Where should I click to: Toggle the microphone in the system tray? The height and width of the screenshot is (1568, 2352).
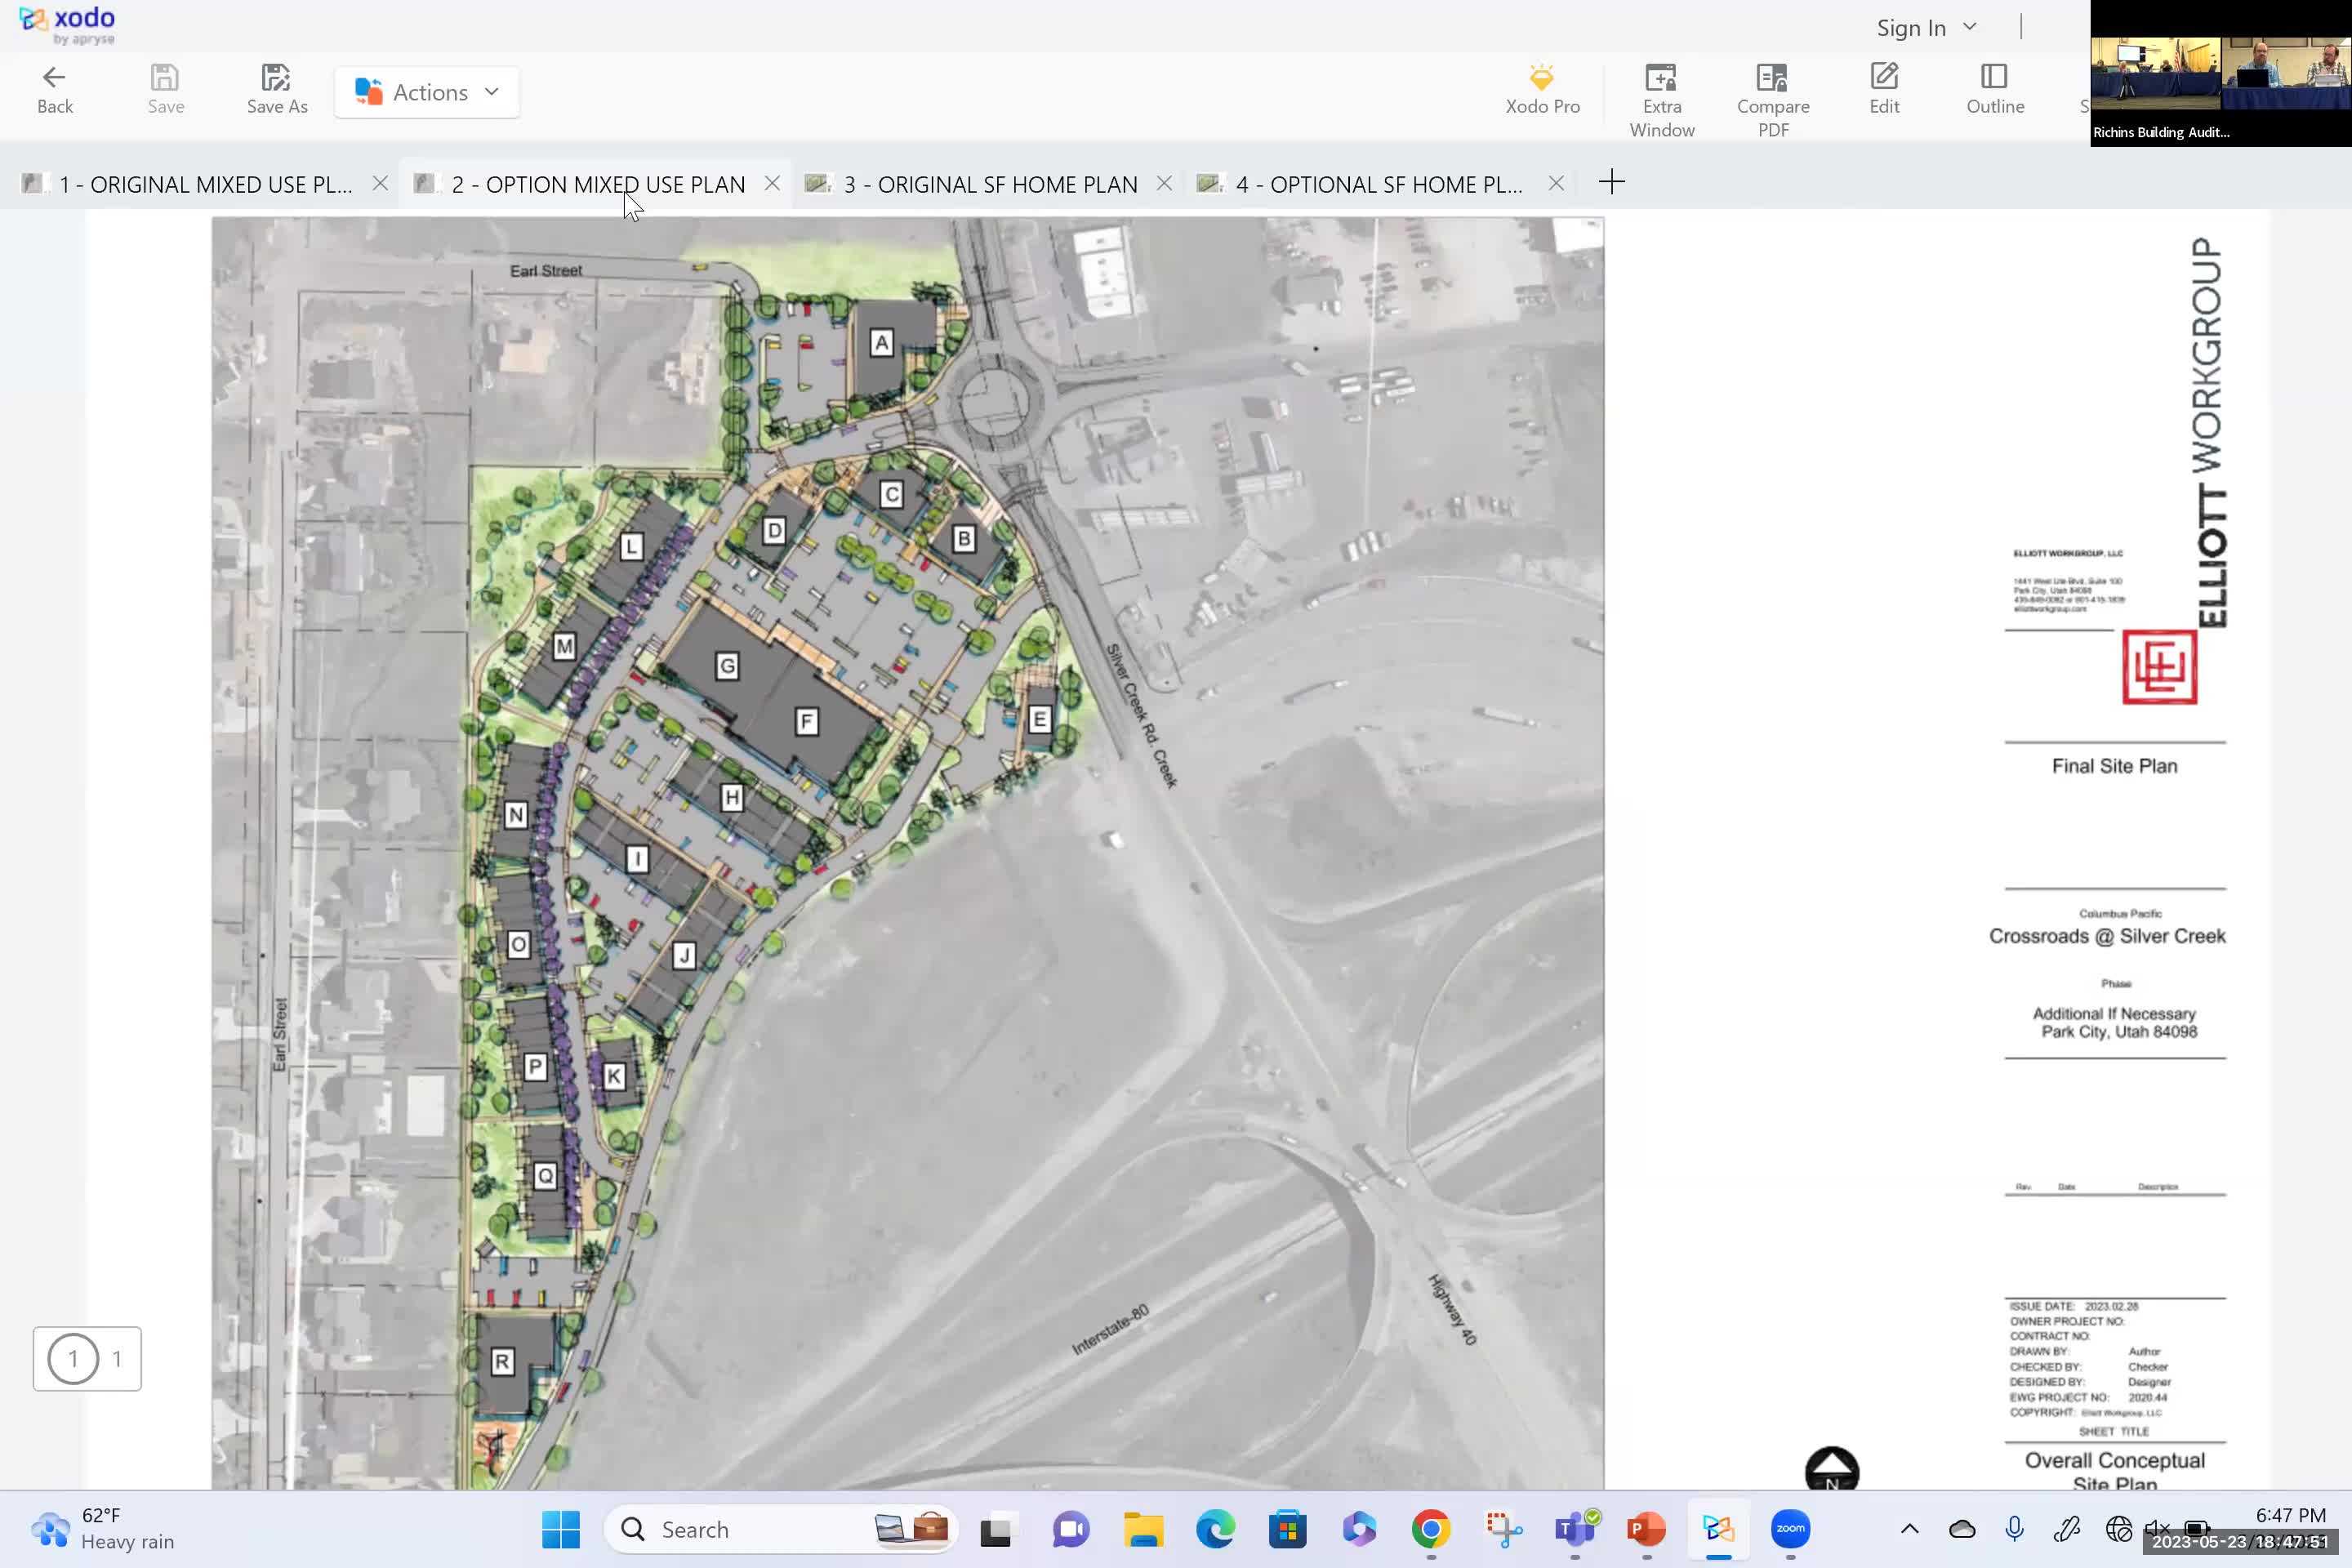(2014, 1529)
